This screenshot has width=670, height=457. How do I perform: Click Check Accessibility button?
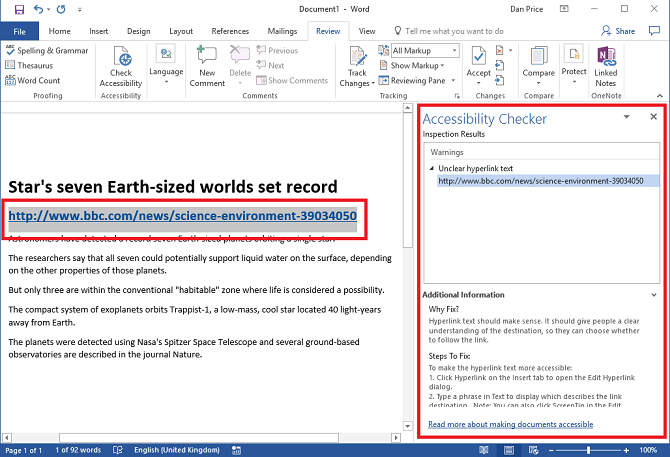[121, 67]
